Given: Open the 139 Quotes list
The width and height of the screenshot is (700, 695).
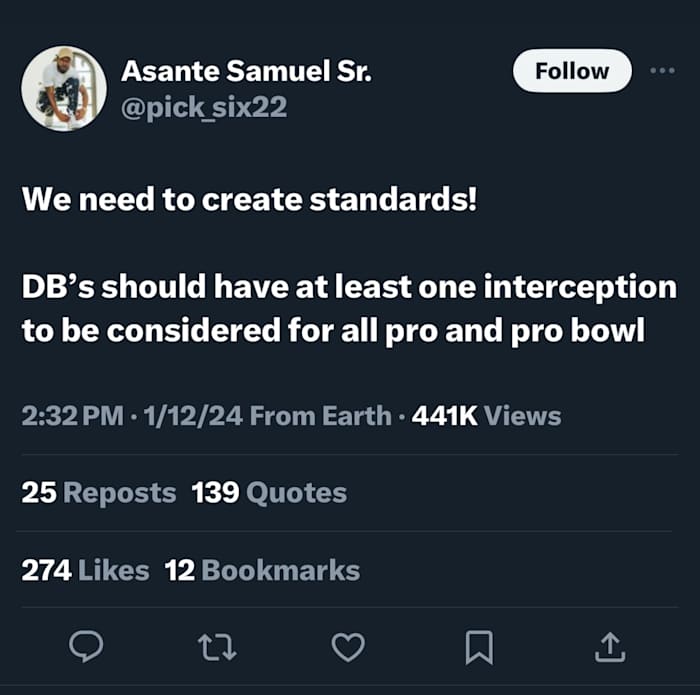Looking at the screenshot, I should pyautogui.click(x=269, y=493).
